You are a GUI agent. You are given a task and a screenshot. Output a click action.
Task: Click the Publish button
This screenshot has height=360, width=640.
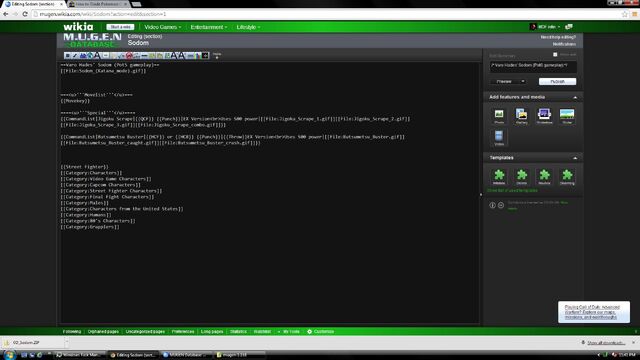pyautogui.click(x=557, y=82)
